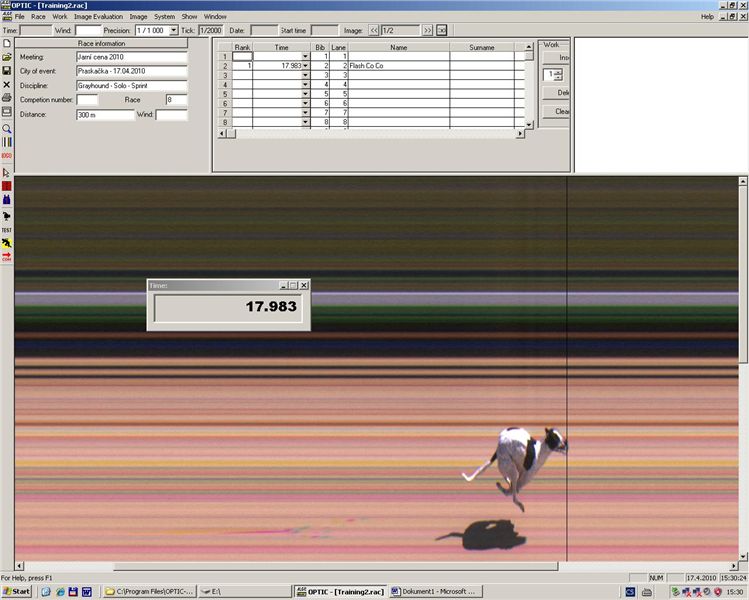Screen dimensions: 749x600
Task: Expand Time dropdown in row 4
Action: tap(305, 85)
